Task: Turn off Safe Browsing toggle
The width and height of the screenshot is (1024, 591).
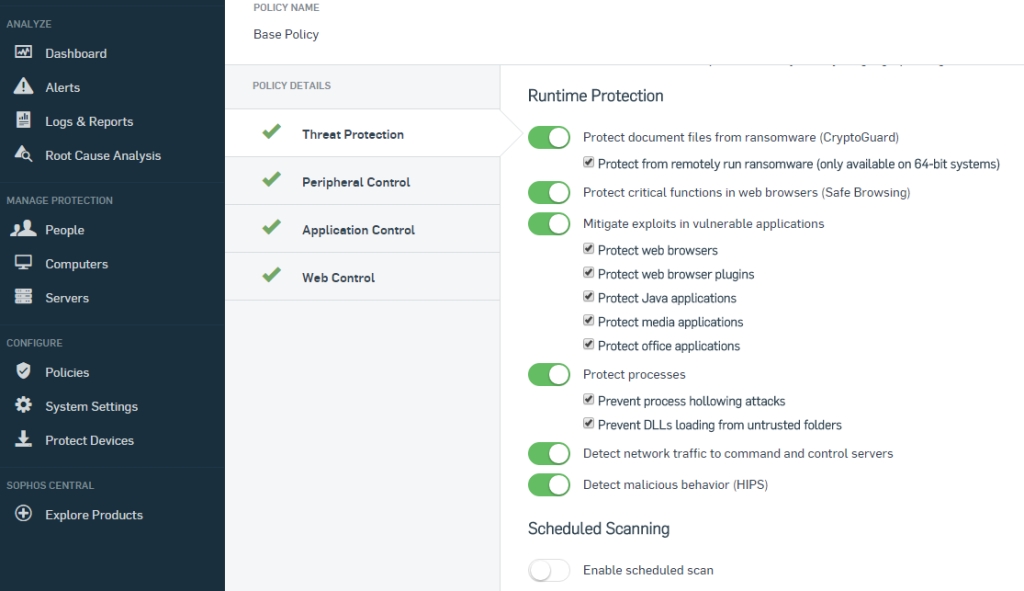Action: (x=549, y=192)
